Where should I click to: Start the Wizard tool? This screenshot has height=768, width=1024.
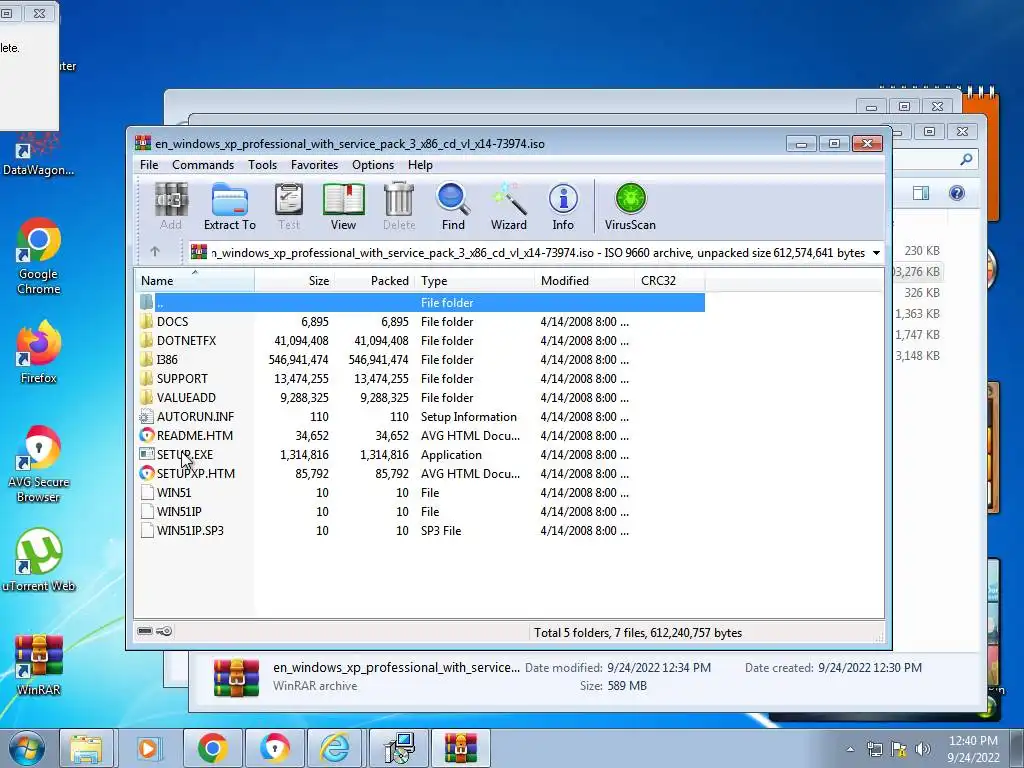pos(509,206)
